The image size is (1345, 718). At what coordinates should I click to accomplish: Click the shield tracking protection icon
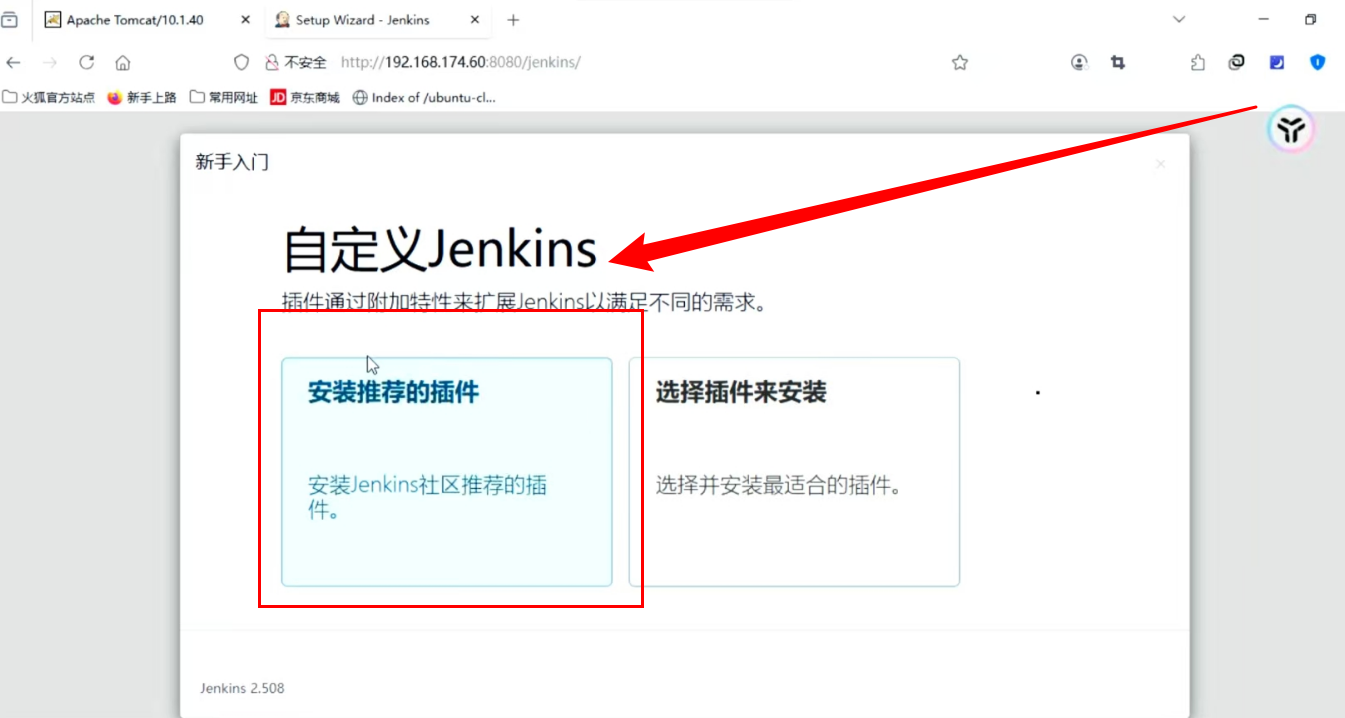pos(241,62)
